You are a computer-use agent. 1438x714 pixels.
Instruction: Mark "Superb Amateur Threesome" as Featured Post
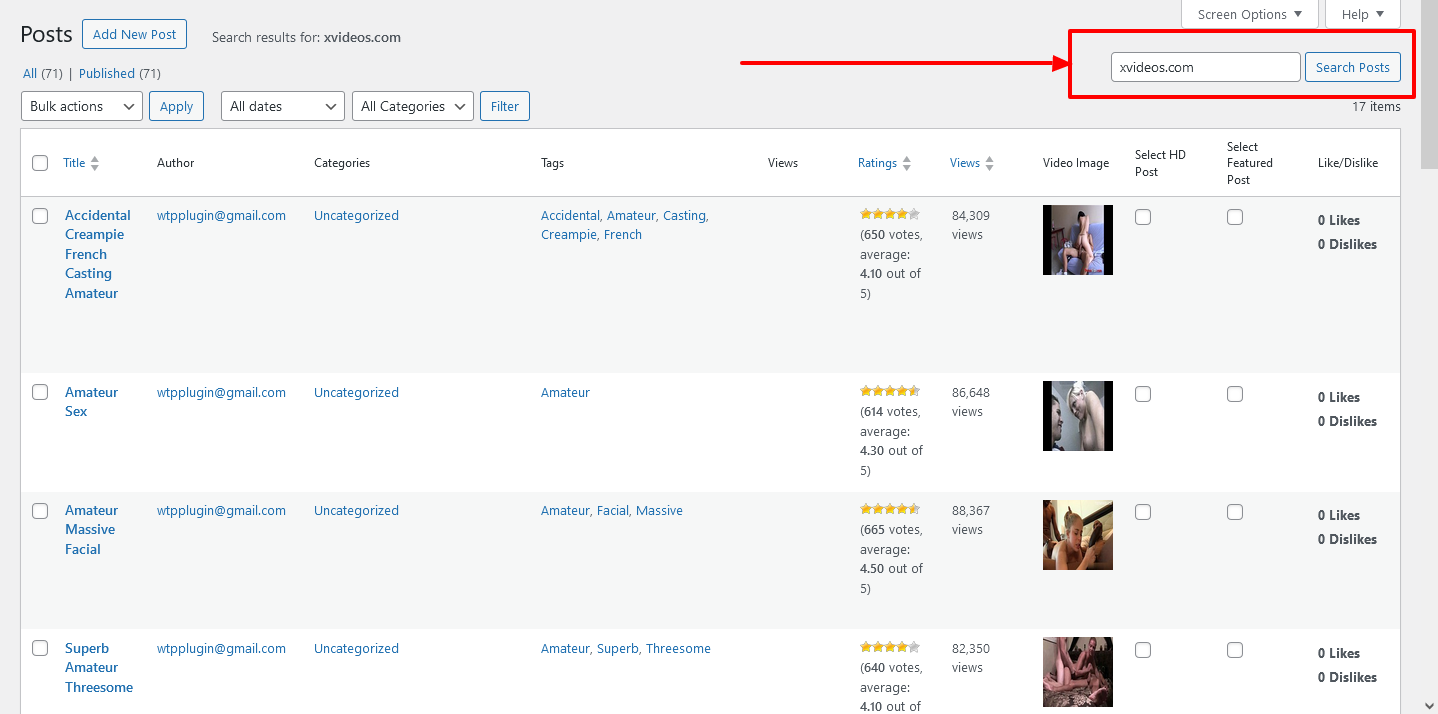[1235, 649]
